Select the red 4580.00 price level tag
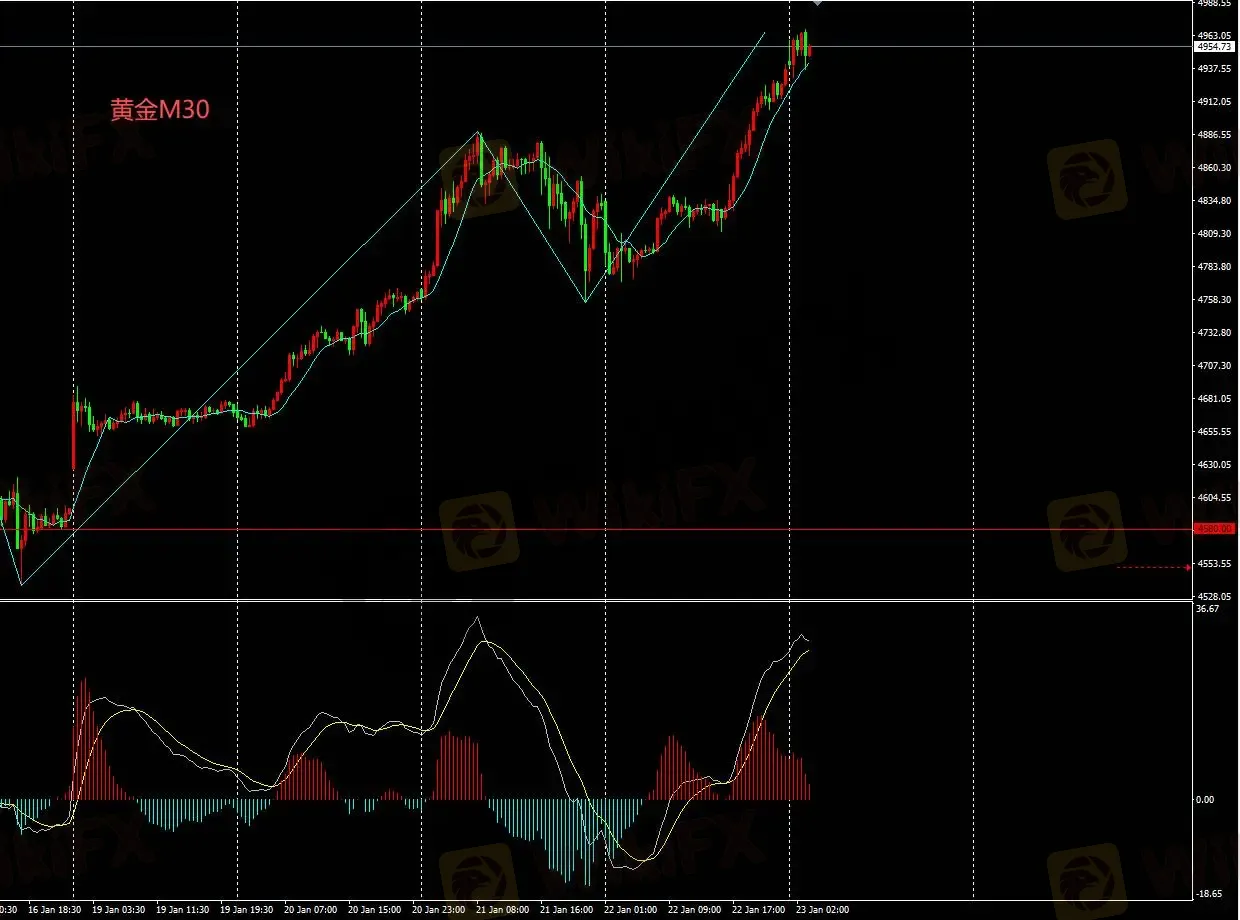This screenshot has width=1240, height=920. coord(1217,529)
